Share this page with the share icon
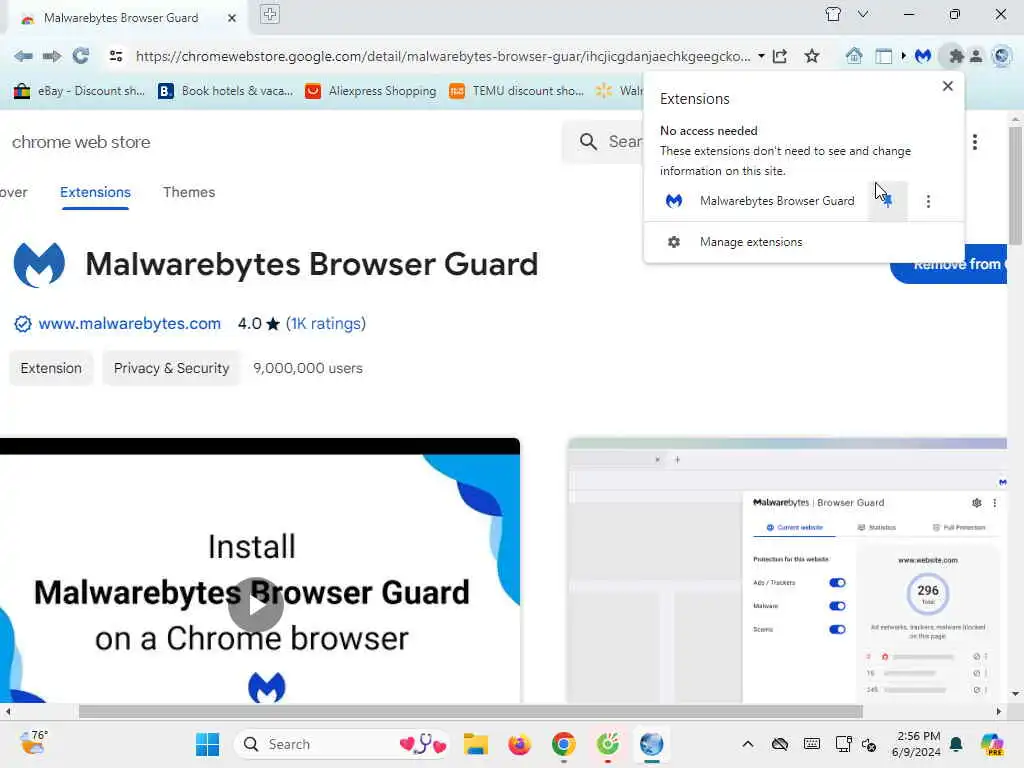Viewport: 1024px width, 768px height. [780, 56]
